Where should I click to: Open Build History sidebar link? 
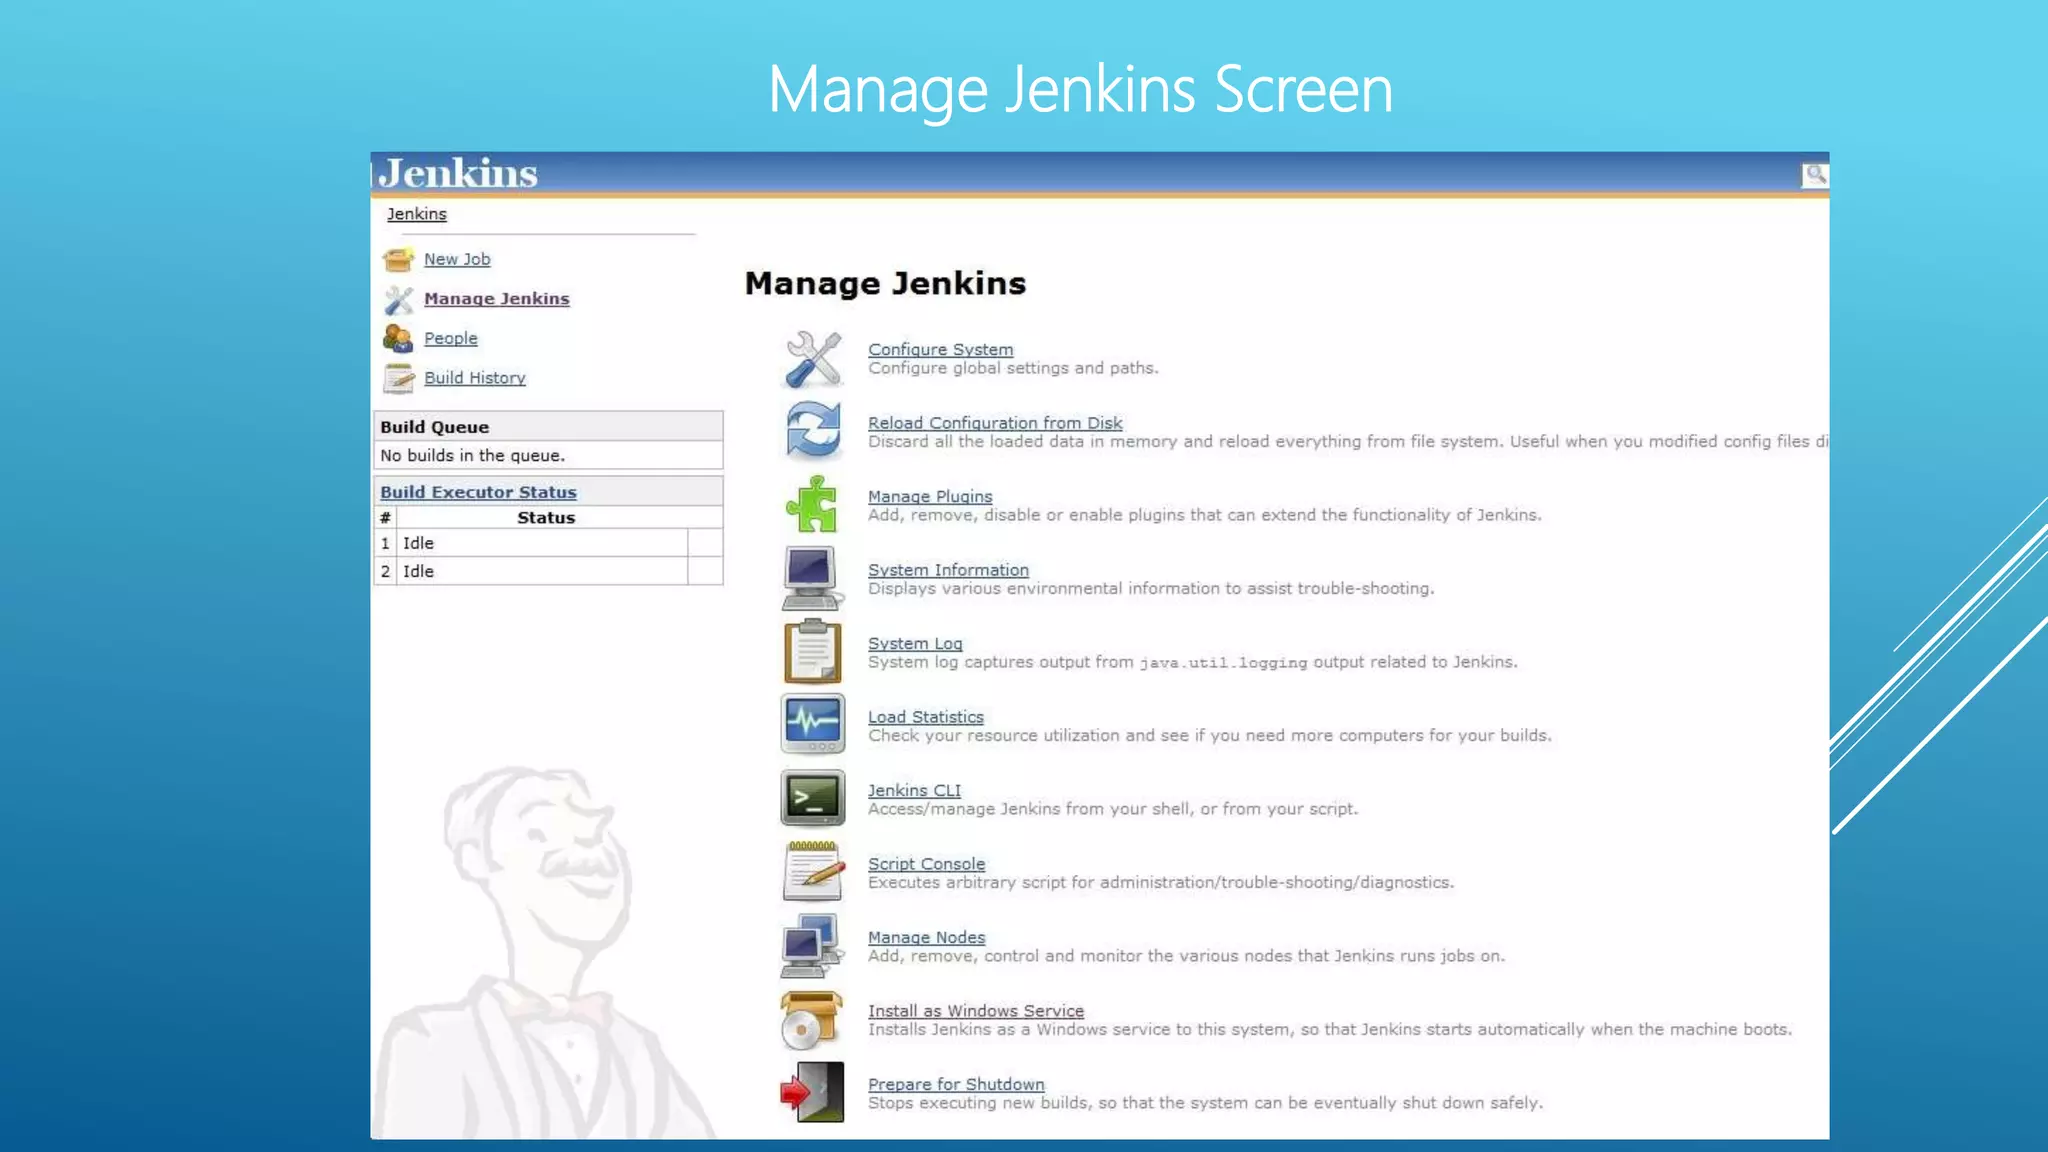(474, 378)
